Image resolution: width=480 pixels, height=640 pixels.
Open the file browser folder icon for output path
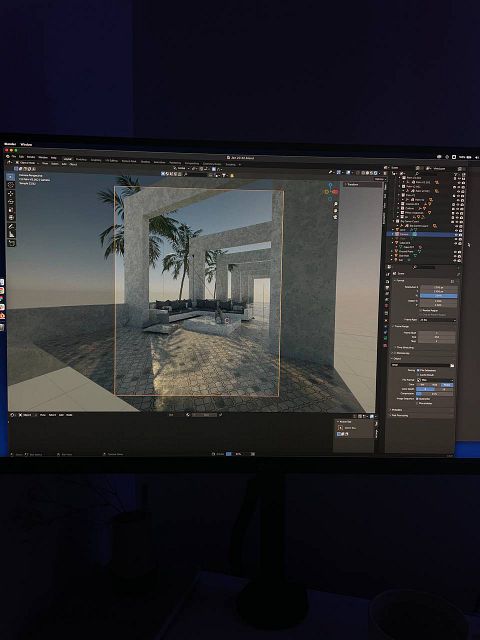[452, 365]
